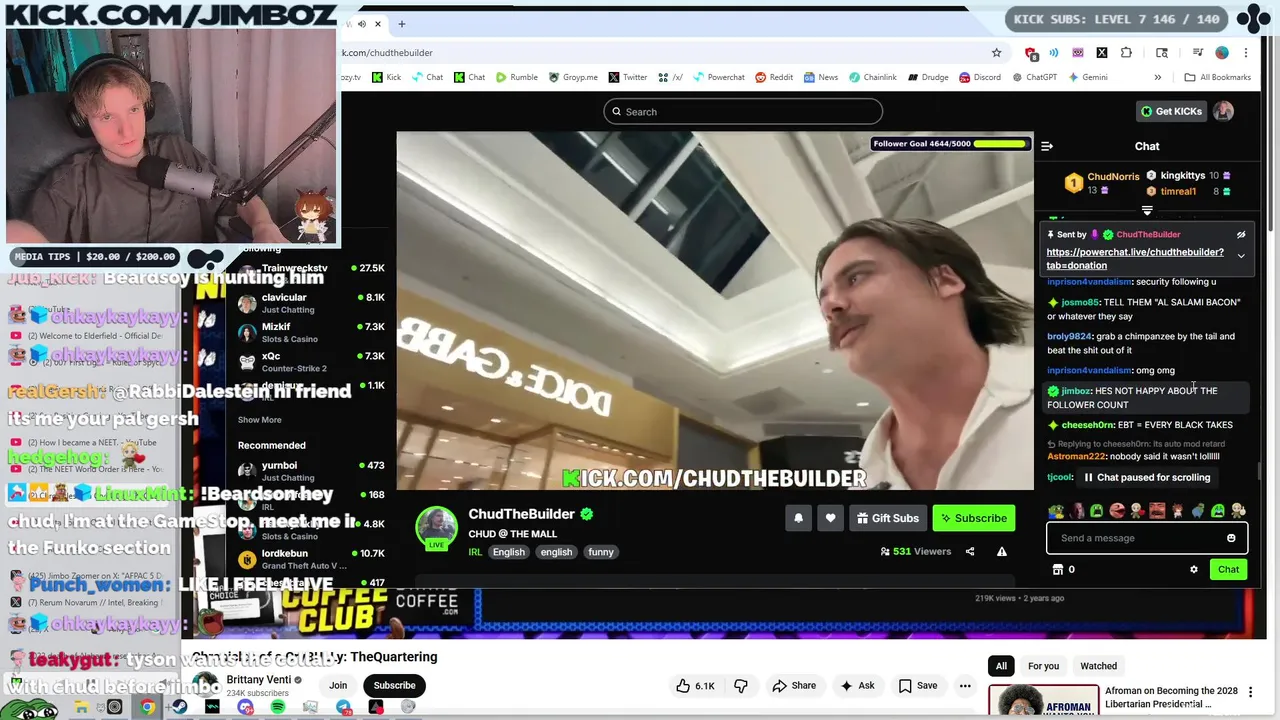The width and height of the screenshot is (1280, 720).
Task: Click the YouTube Share button
Action: pos(794,686)
